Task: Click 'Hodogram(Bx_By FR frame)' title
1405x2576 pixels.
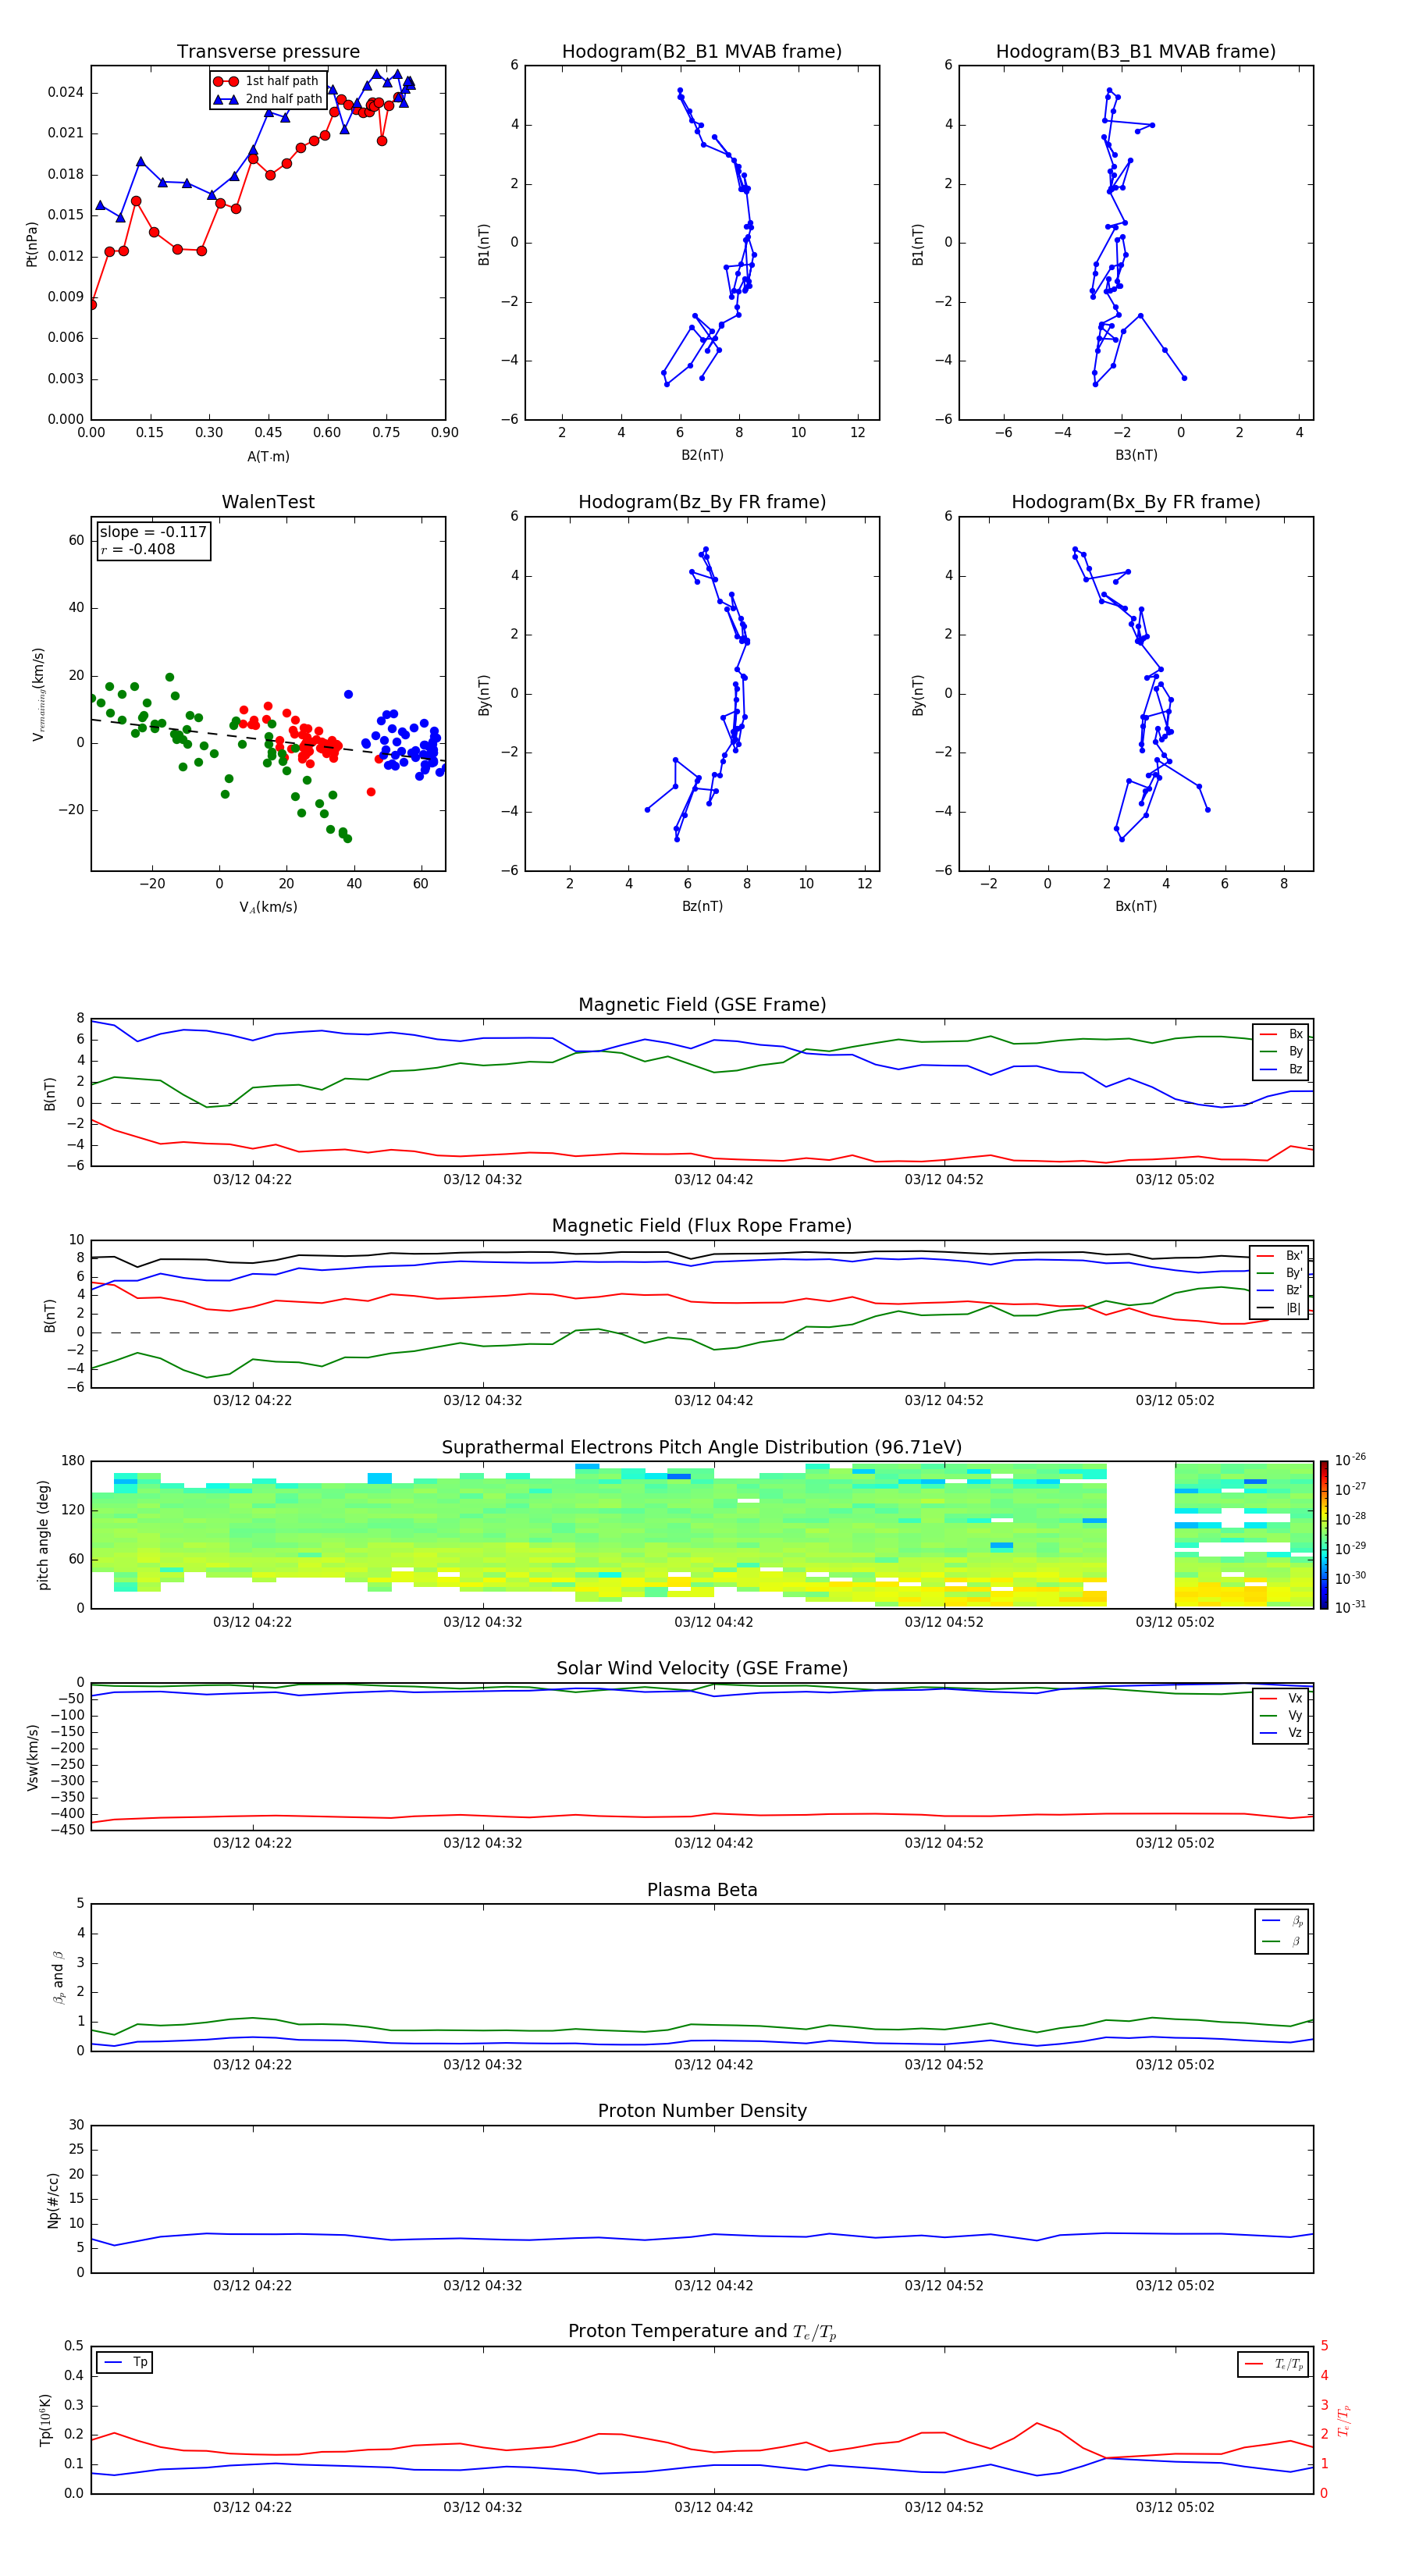Action: click(1136, 502)
